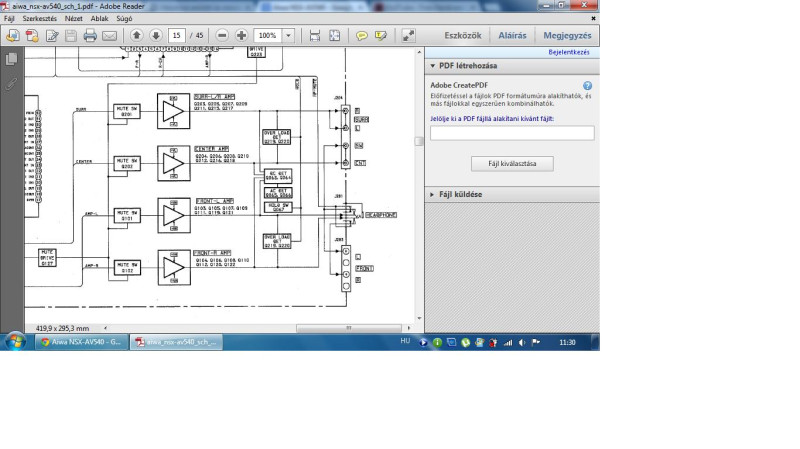Open the Nézet menu
Viewport: 800px width, 449px height.
coord(73,18)
